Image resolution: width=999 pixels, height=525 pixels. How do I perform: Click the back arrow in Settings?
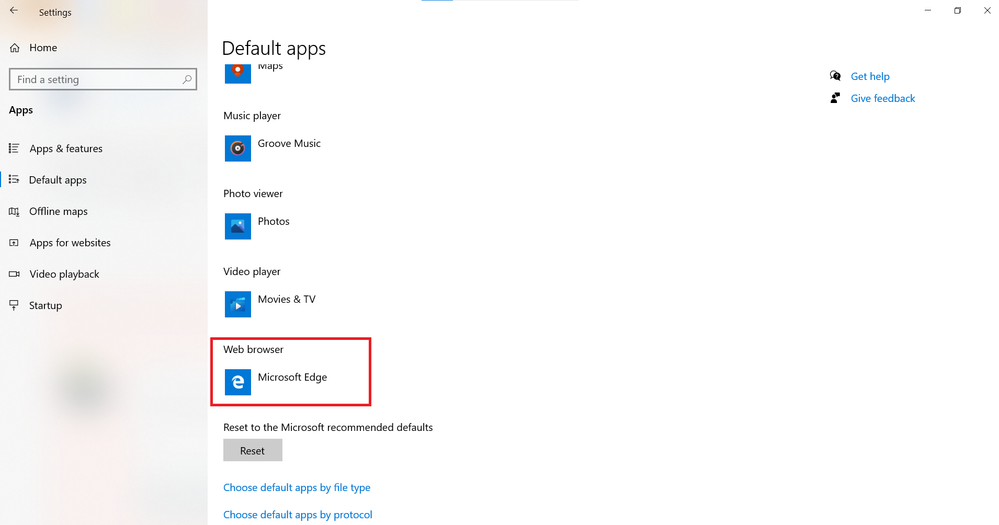tap(13, 11)
